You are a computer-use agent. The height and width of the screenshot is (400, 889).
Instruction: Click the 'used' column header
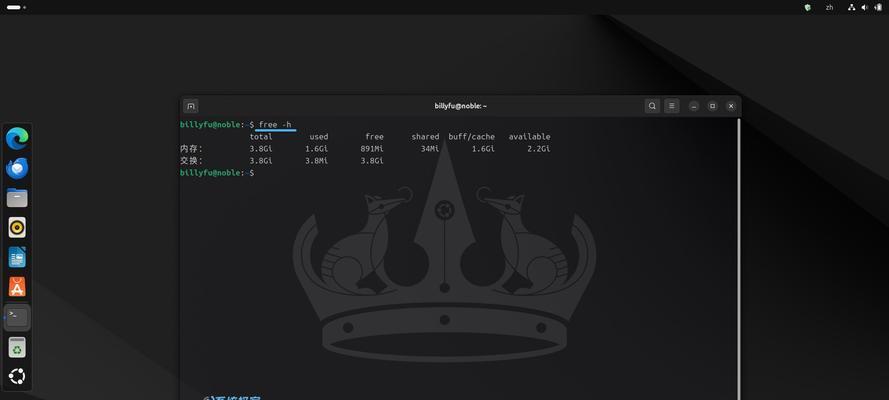(319, 137)
